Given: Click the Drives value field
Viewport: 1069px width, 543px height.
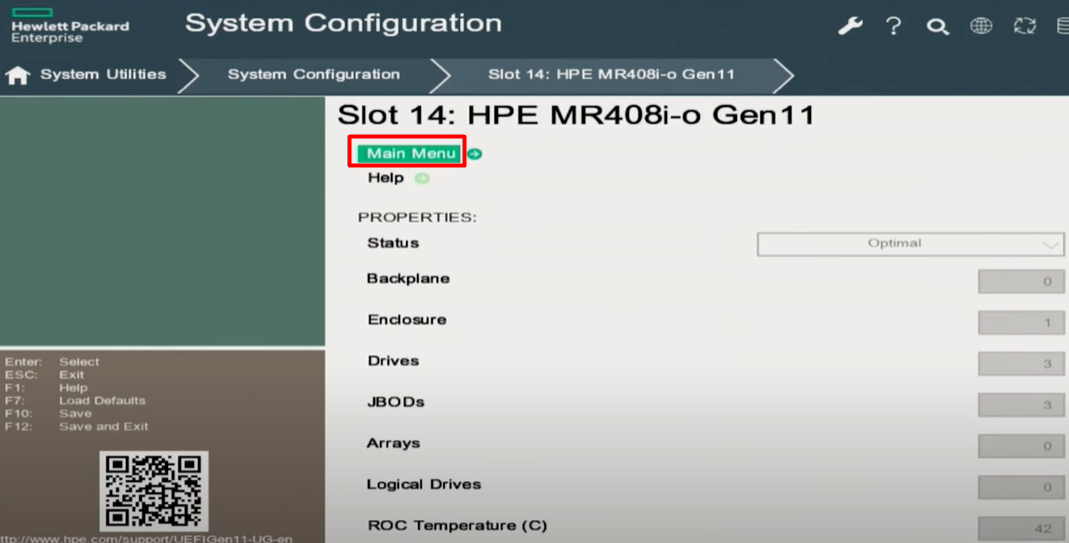Looking at the screenshot, I should click(x=1021, y=364).
